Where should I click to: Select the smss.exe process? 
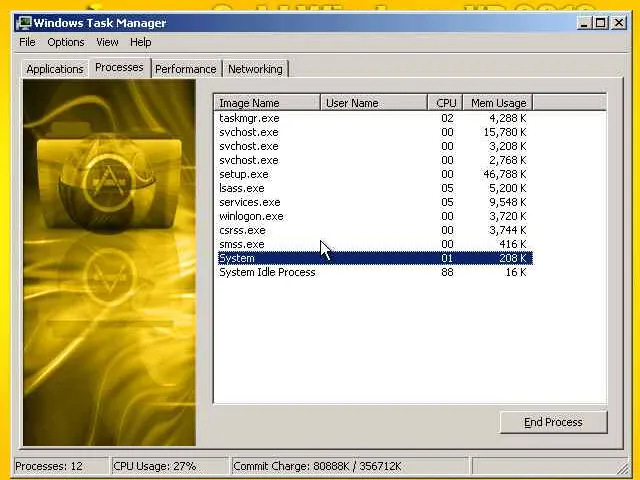pos(375,244)
